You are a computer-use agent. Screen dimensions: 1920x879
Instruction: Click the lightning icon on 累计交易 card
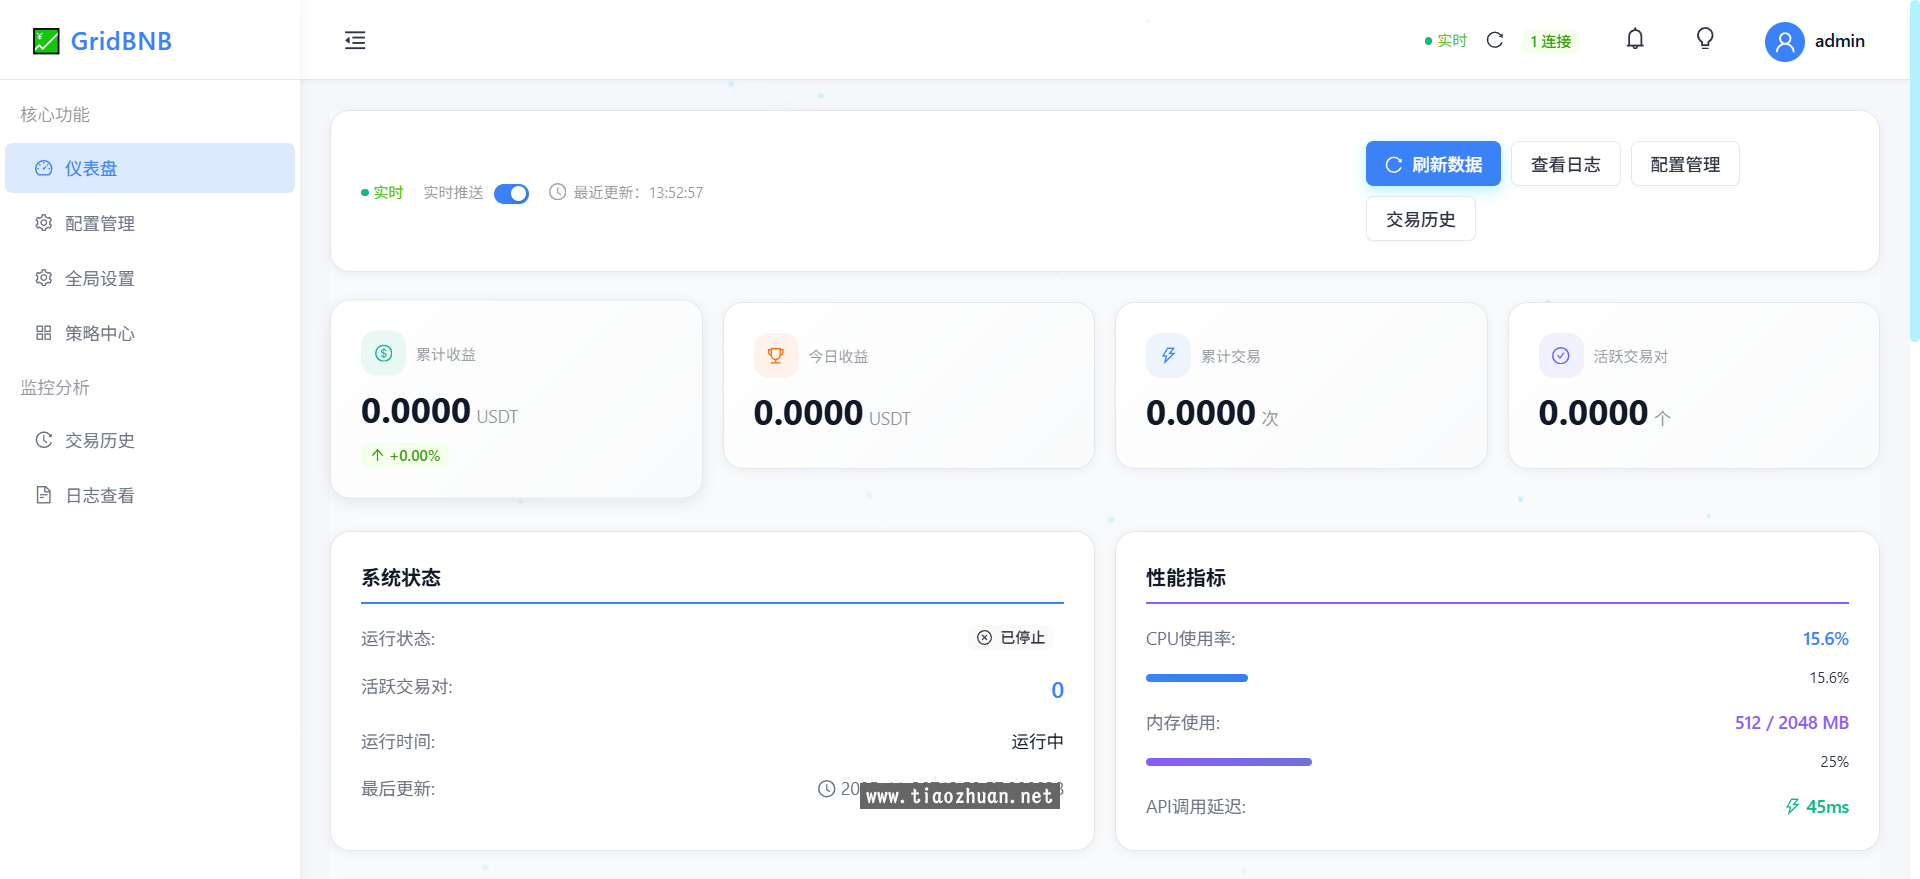pyautogui.click(x=1168, y=355)
